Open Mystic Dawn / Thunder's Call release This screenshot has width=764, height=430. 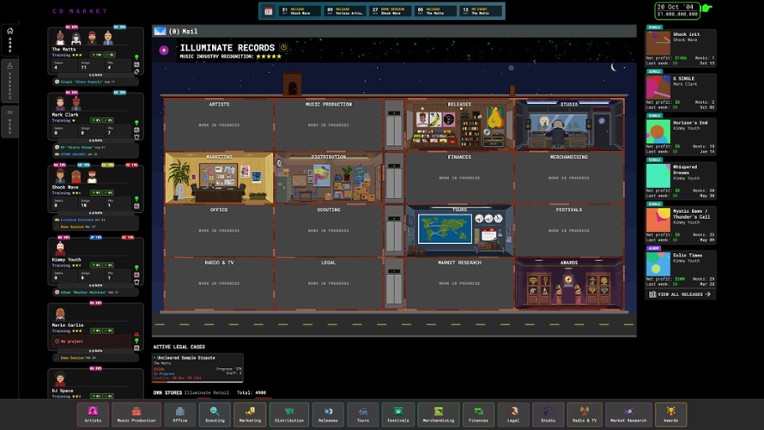[681, 224]
